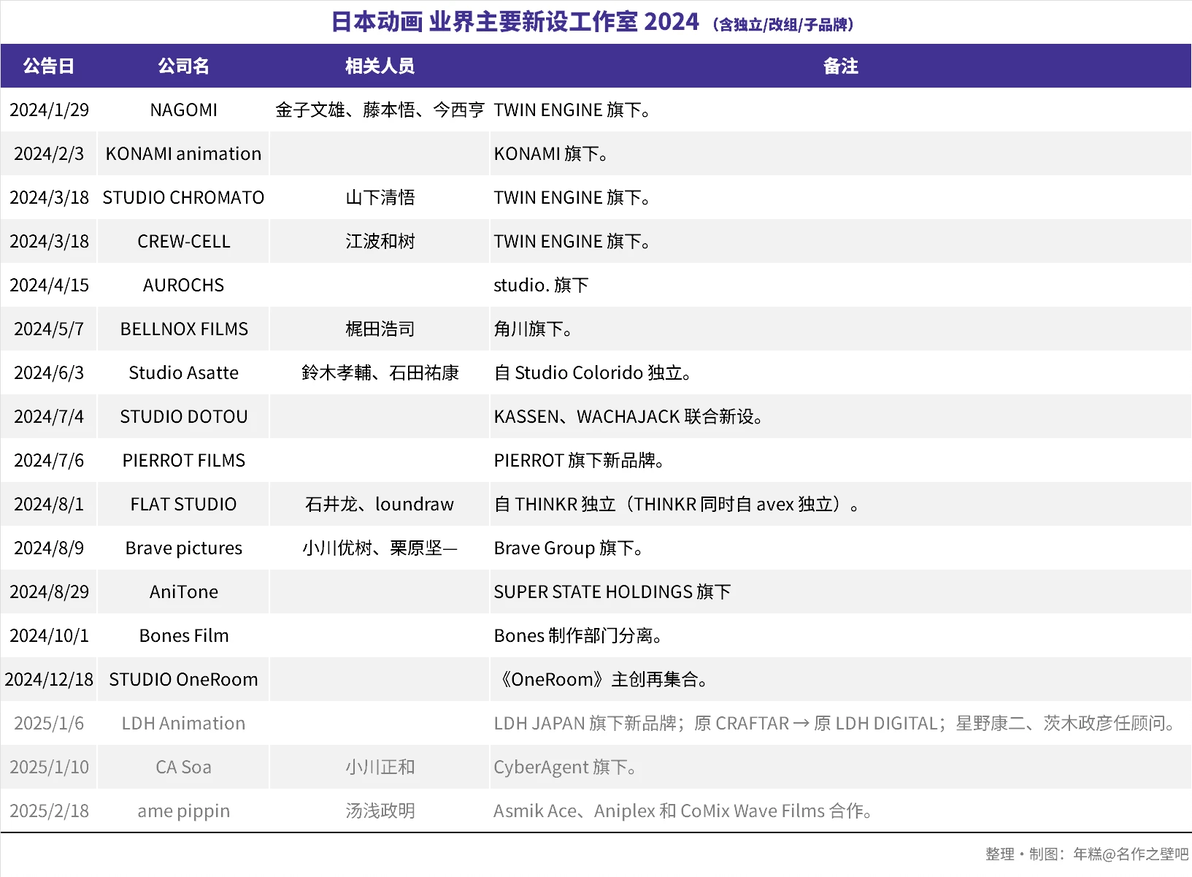Click the note 'SUPER STATE HOLDINGS 旗下'
The width and height of the screenshot is (1192, 877).
tap(612, 592)
